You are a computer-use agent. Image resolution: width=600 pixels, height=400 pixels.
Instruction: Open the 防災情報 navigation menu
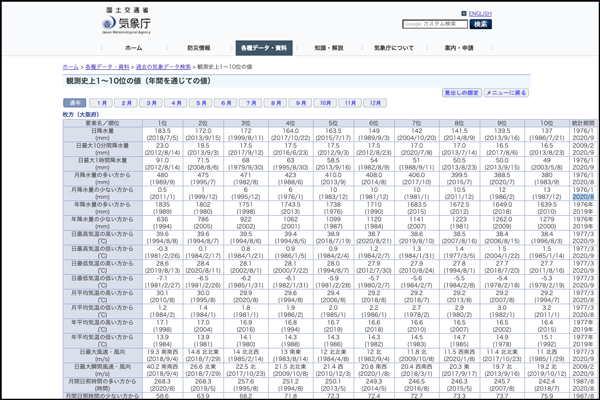(x=198, y=48)
